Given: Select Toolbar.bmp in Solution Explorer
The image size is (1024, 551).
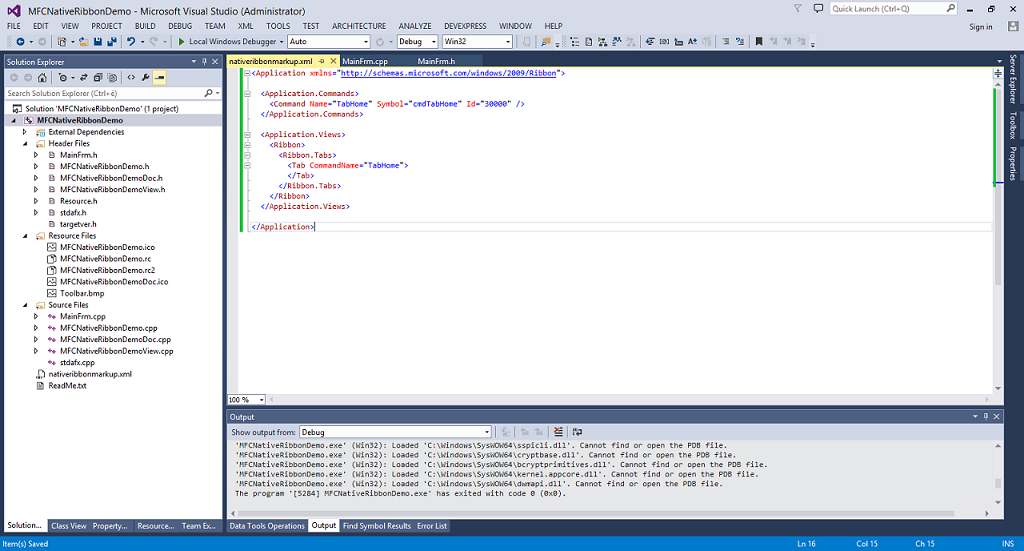Looking at the screenshot, I should click(82, 293).
